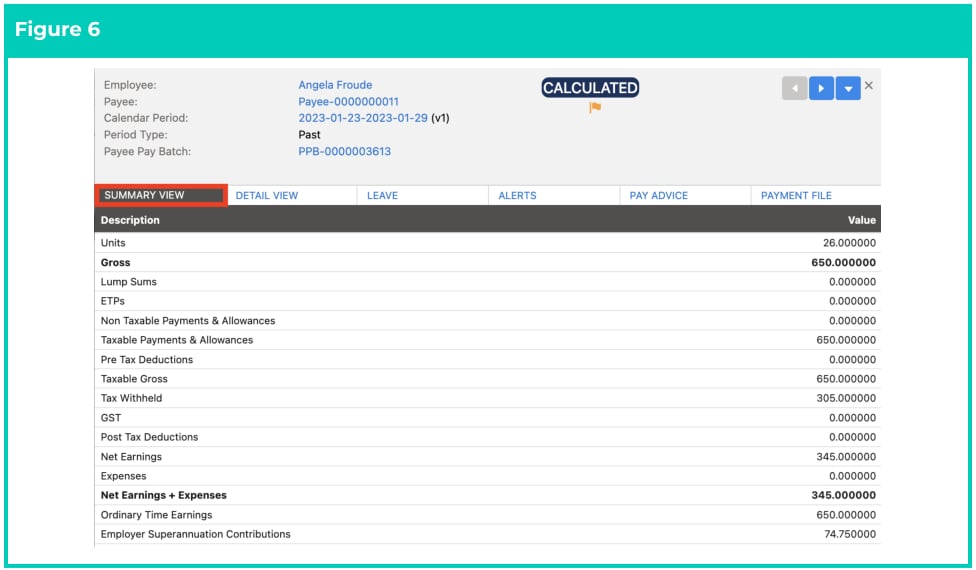Viewport: 976px width, 570px height.
Task: Open employee Angela Froude link
Action: click(335, 85)
